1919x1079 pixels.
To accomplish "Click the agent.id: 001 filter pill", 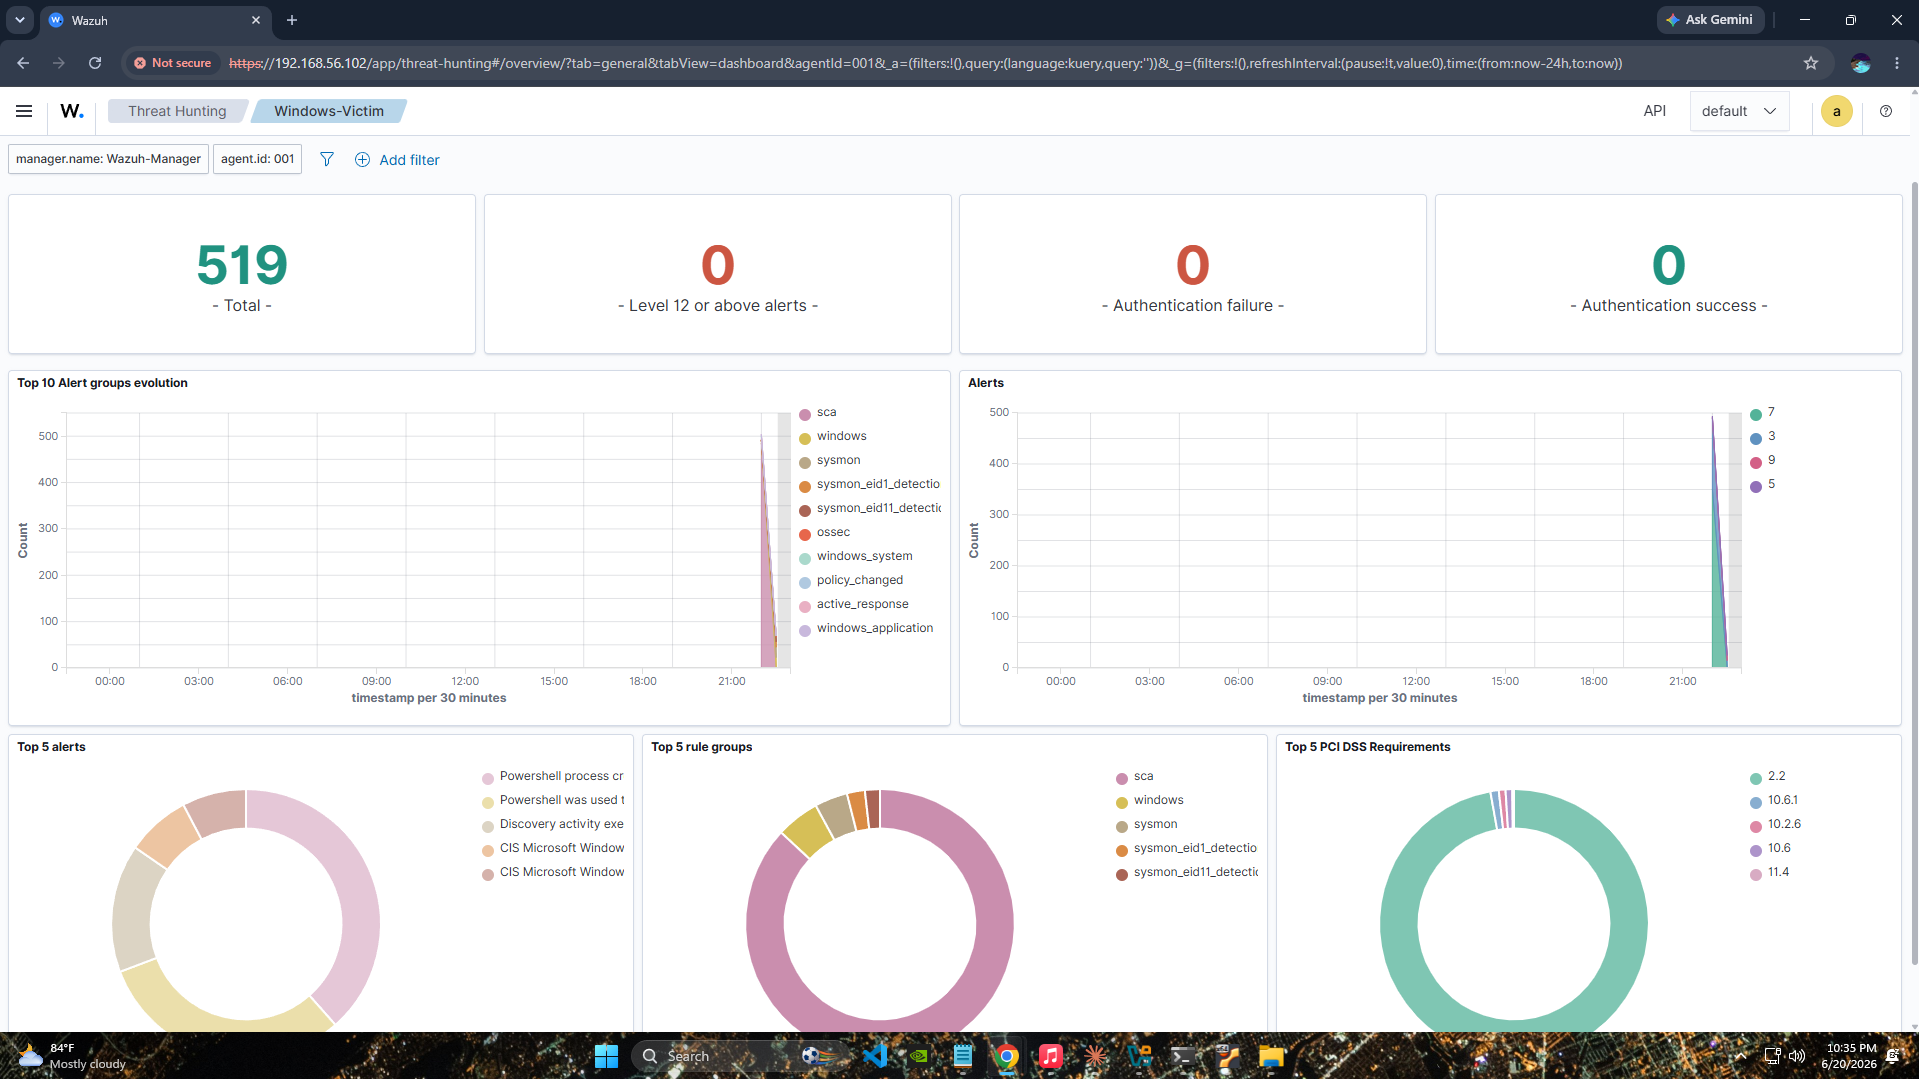I will [x=257, y=159].
